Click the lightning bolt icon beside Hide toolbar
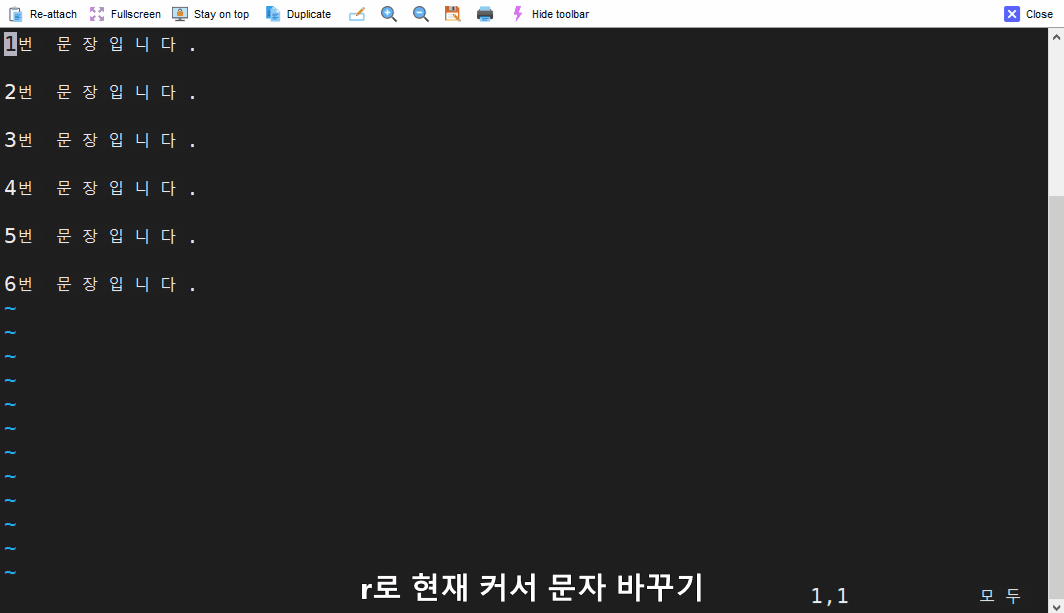1064x613 pixels. [x=518, y=14]
